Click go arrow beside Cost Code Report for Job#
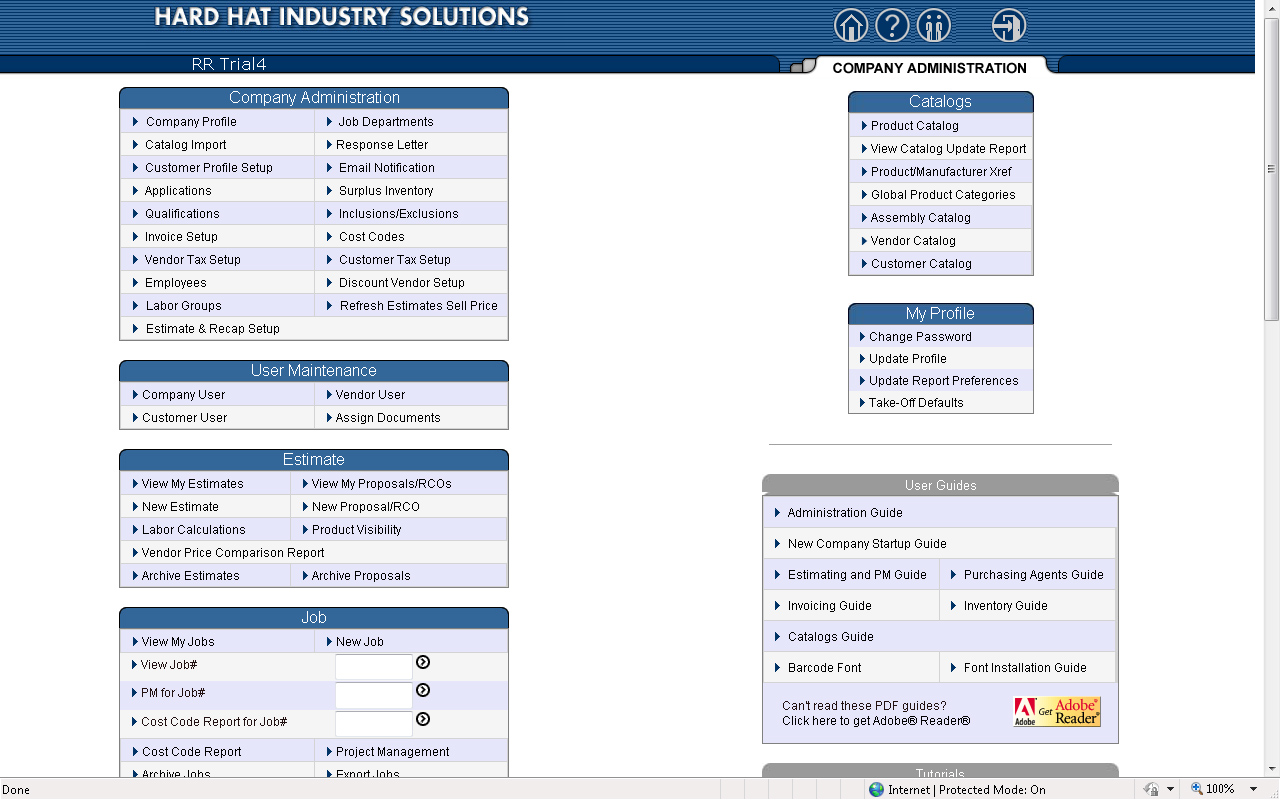The image size is (1280, 800). (x=423, y=719)
